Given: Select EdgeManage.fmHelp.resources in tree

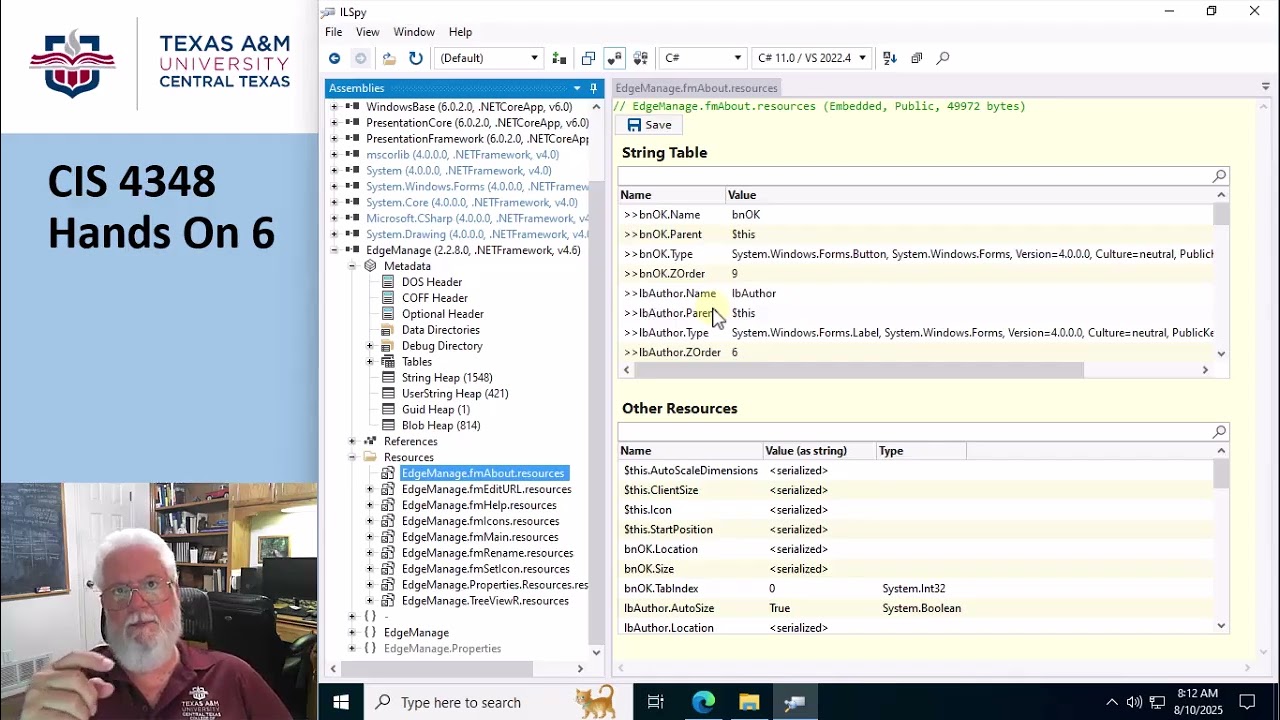Looking at the screenshot, I should coord(479,505).
